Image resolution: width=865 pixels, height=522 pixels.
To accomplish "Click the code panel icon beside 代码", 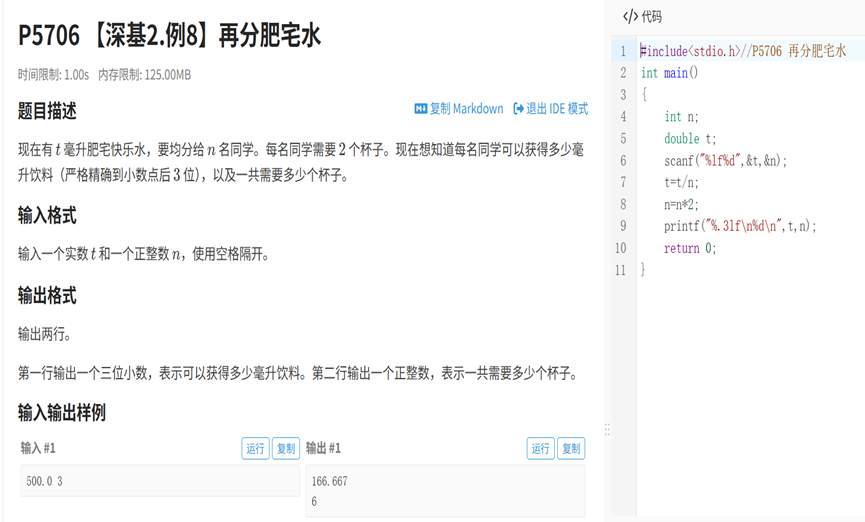I will (630, 17).
